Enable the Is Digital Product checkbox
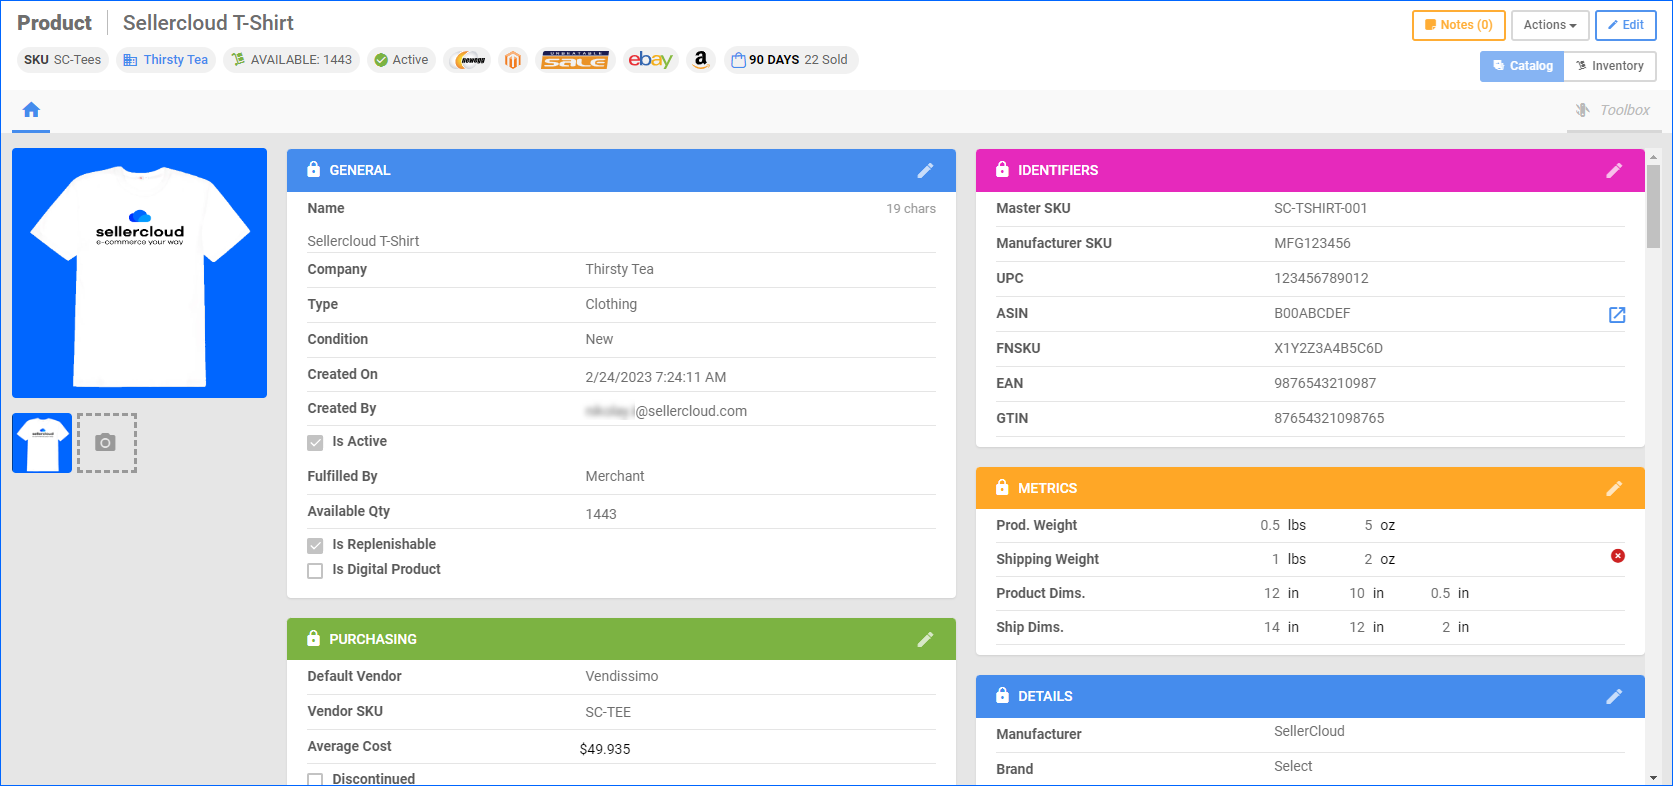This screenshot has width=1673, height=786. tap(315, 570)
